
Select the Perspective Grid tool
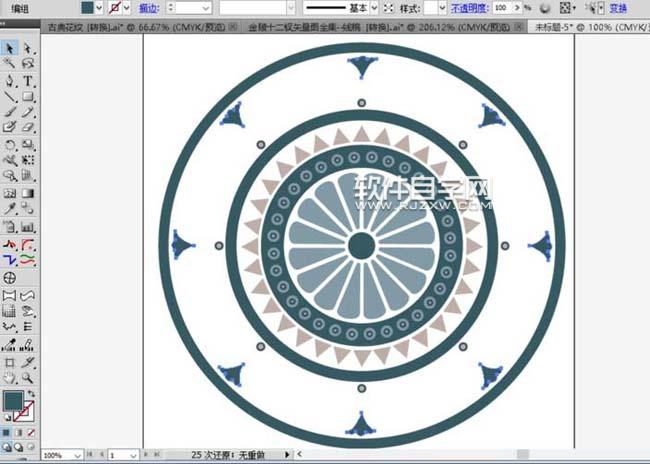[28, 175]
